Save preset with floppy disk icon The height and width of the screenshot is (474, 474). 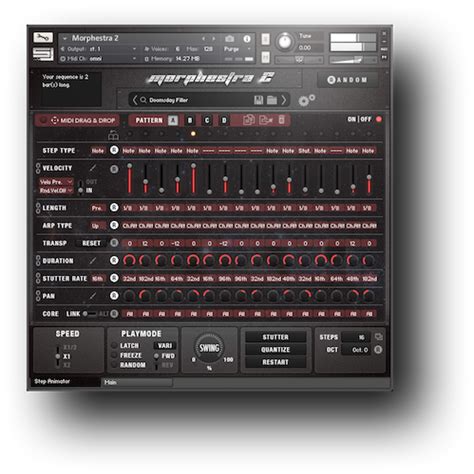tap(258, 100)
